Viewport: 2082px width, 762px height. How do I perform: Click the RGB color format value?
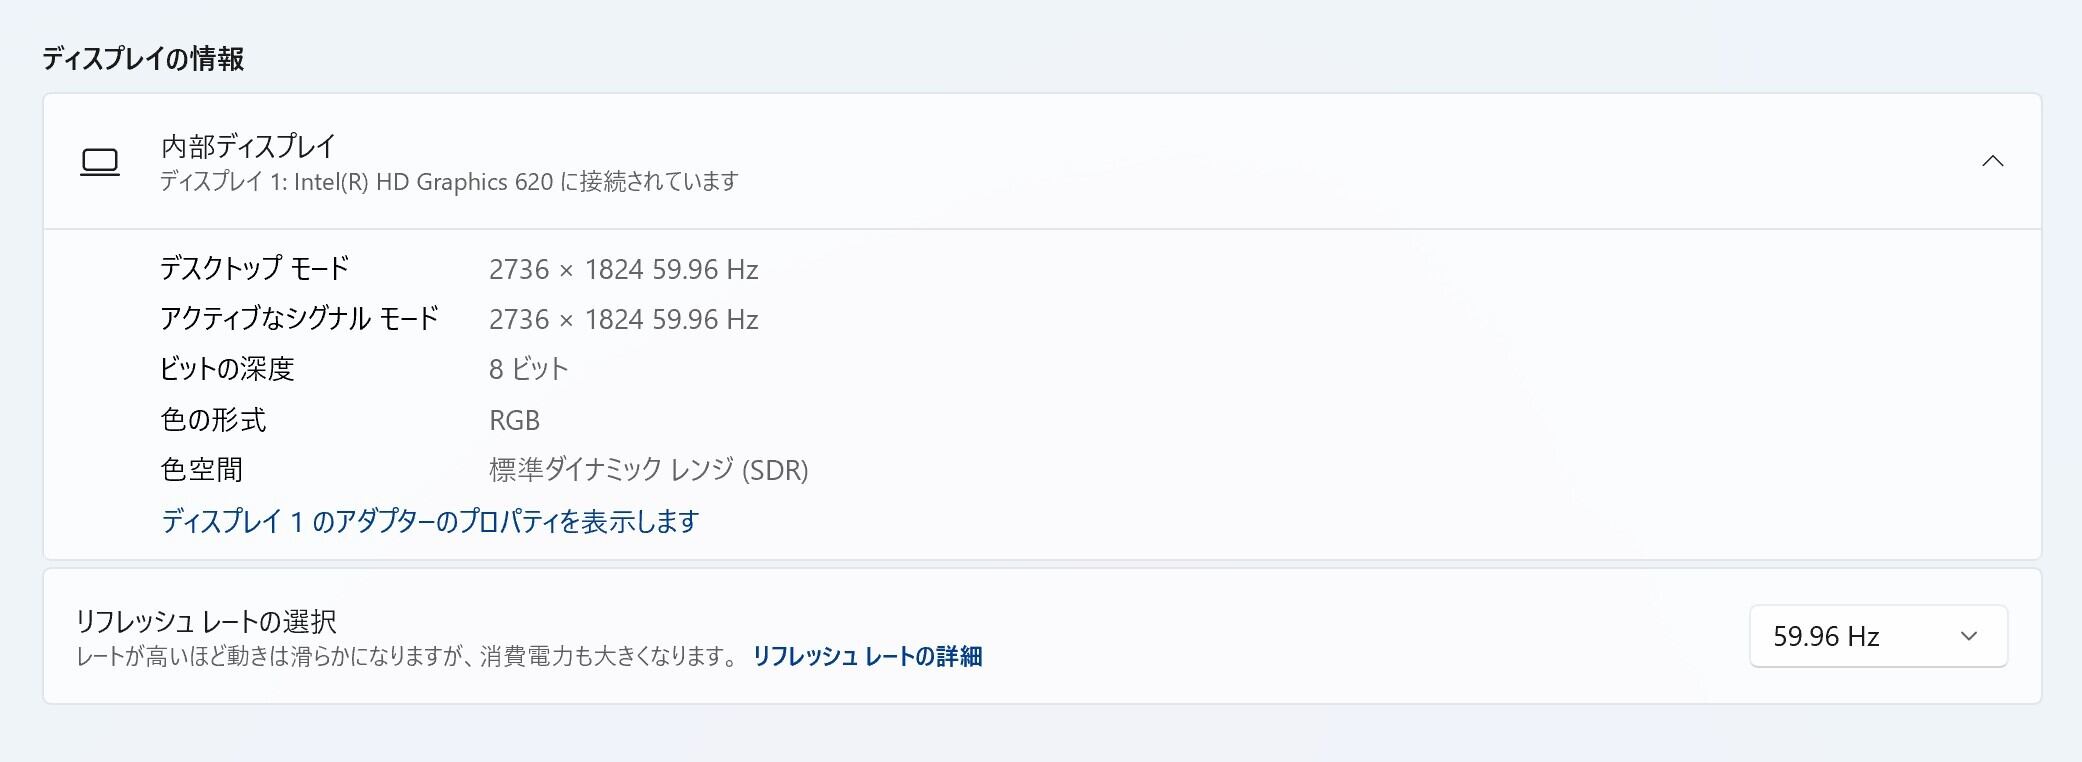[x=514, y=420]
